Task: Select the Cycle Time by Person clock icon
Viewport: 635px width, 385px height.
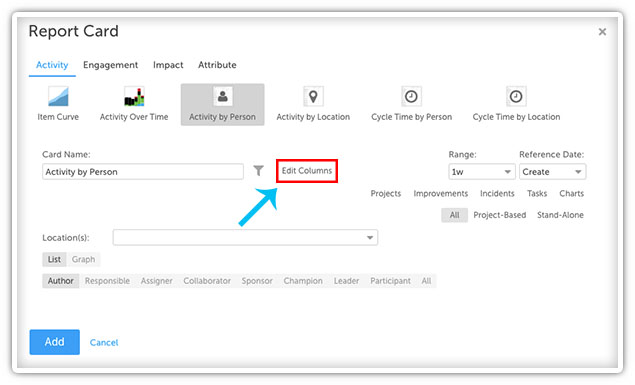Action: coord(411,96)
